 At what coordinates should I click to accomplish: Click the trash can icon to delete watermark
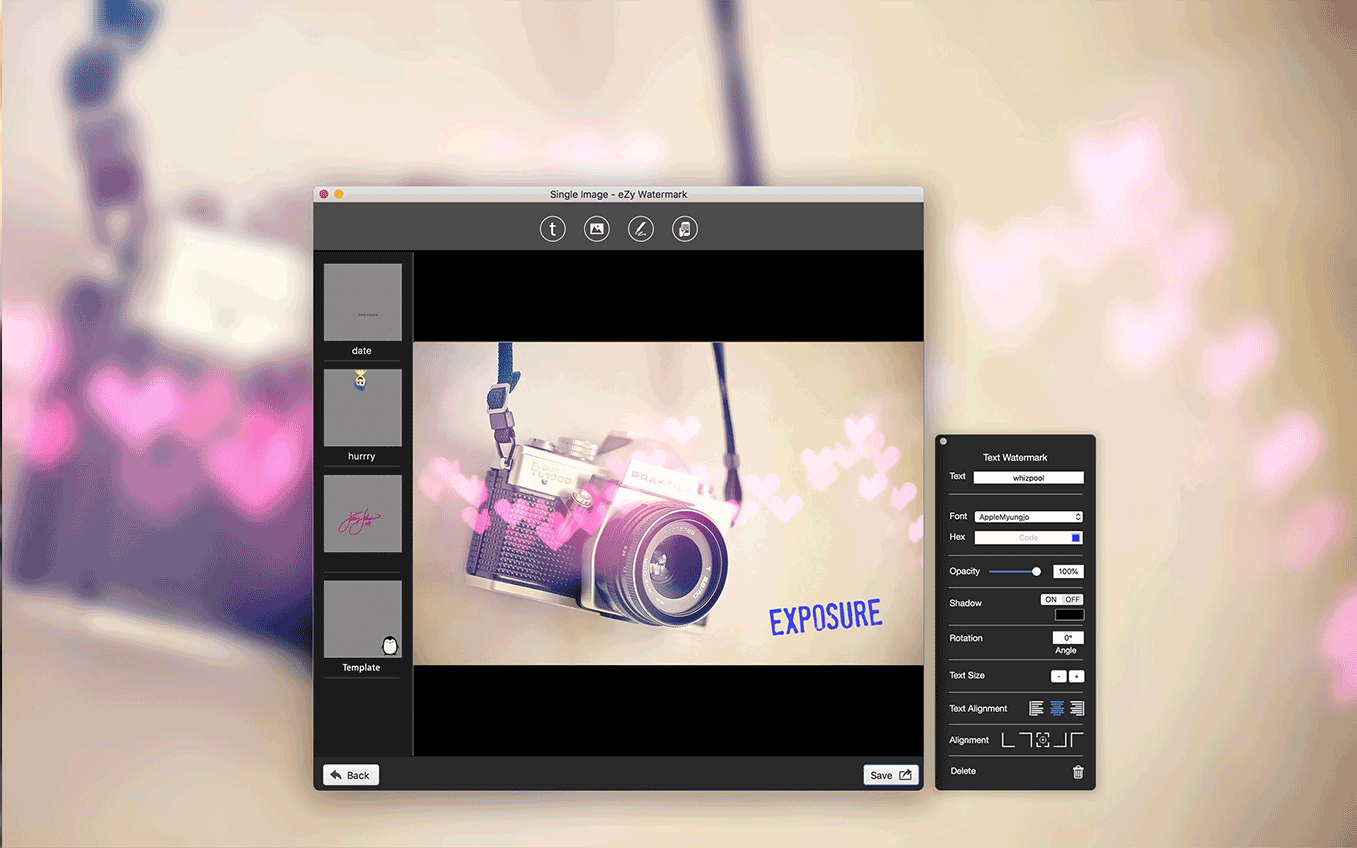[1078, 772]
